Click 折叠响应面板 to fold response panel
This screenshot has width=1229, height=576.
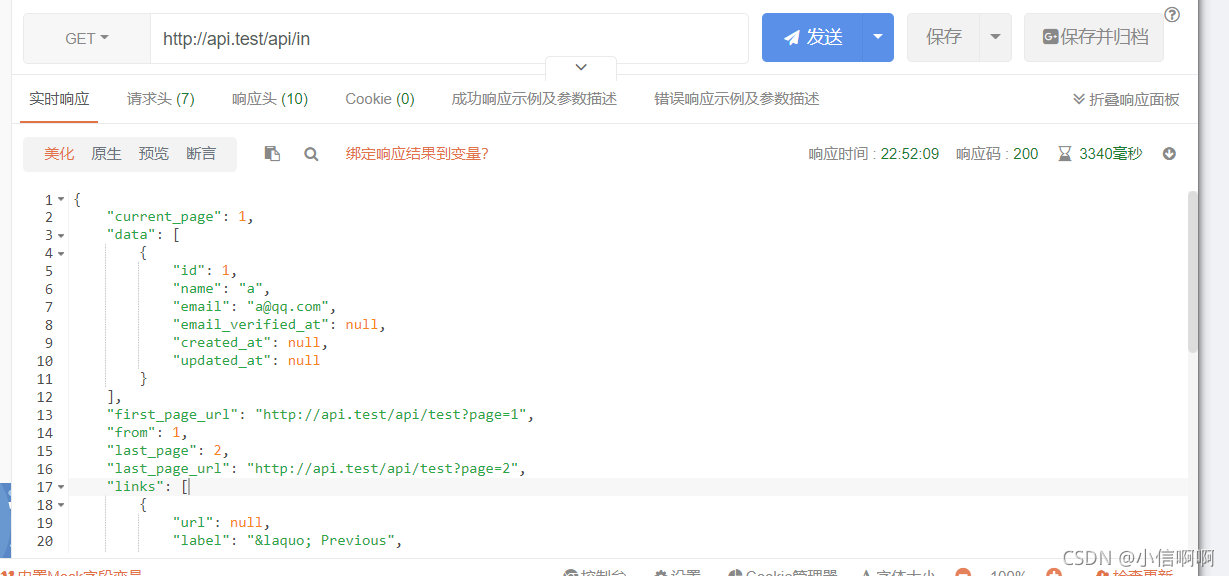tap(1126, 100)
